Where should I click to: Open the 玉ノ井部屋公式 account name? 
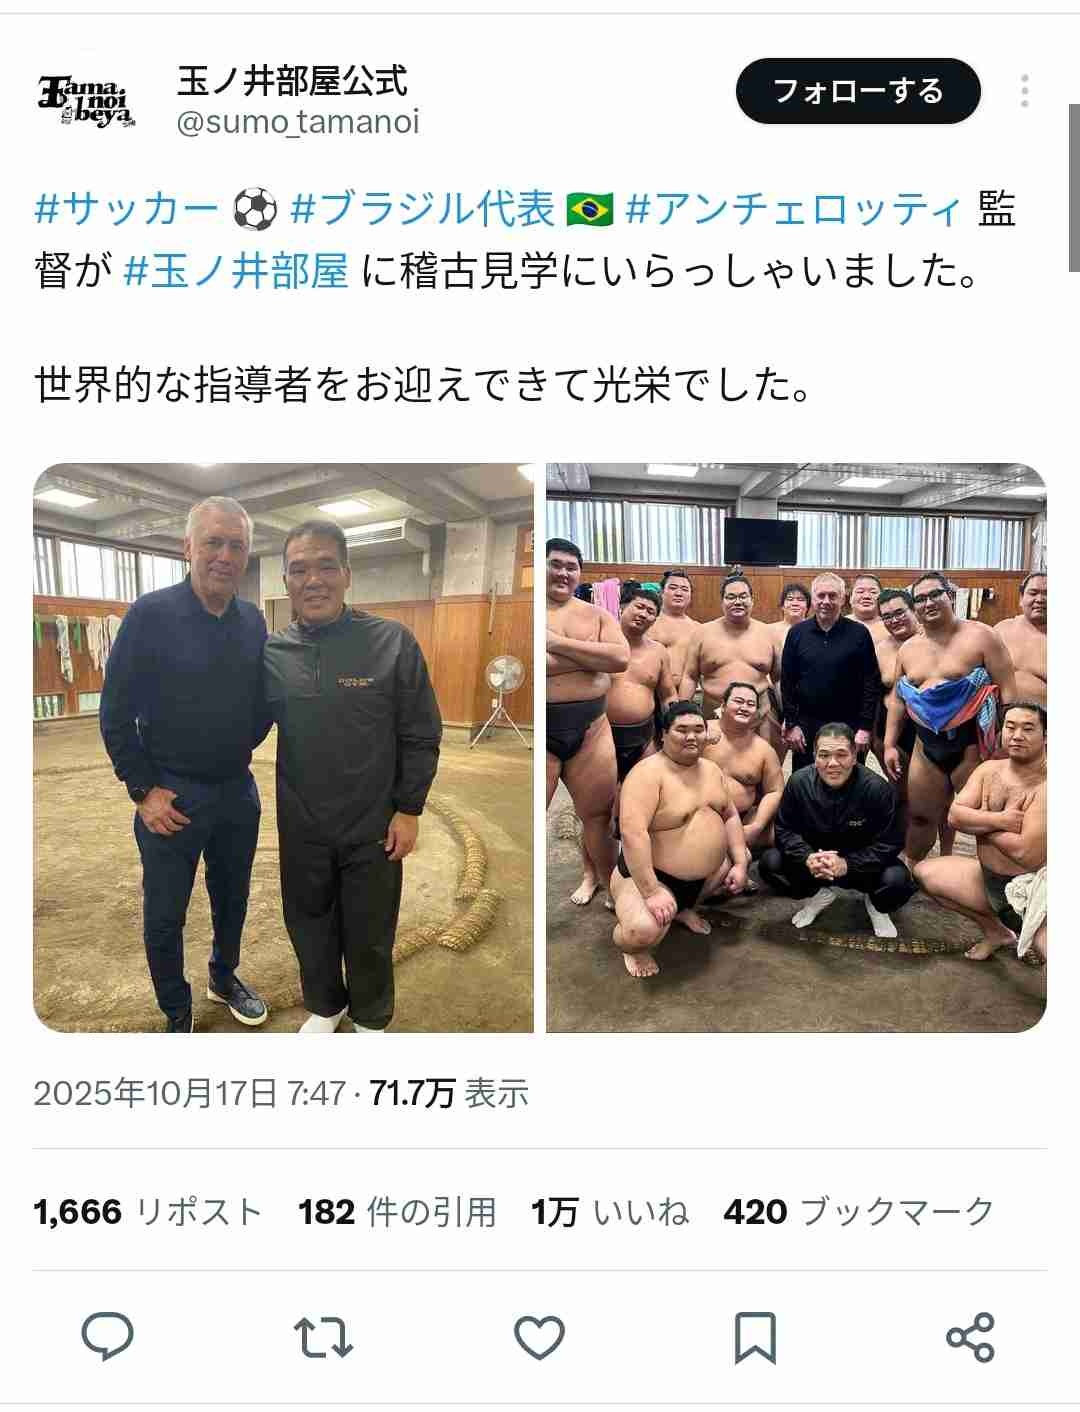(292, 80)
